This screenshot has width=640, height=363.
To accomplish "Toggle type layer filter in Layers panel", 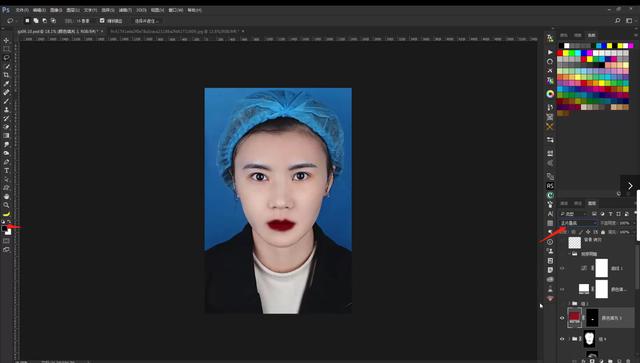I will pyautogui.click(x=611, y=214).
